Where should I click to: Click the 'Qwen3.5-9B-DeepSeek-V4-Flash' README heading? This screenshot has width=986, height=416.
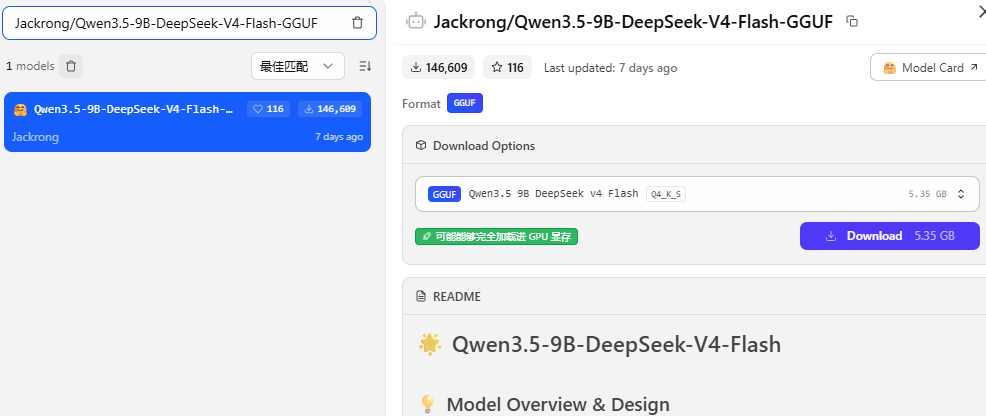[616, 344]
